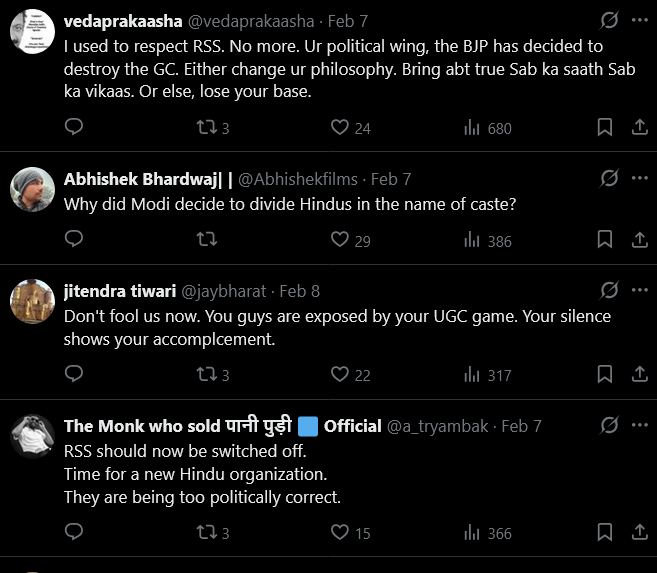Like vedaprakaasha's tweet with 24 likes
This screenshot has height=573, width=657.
[x=340, y=127]
